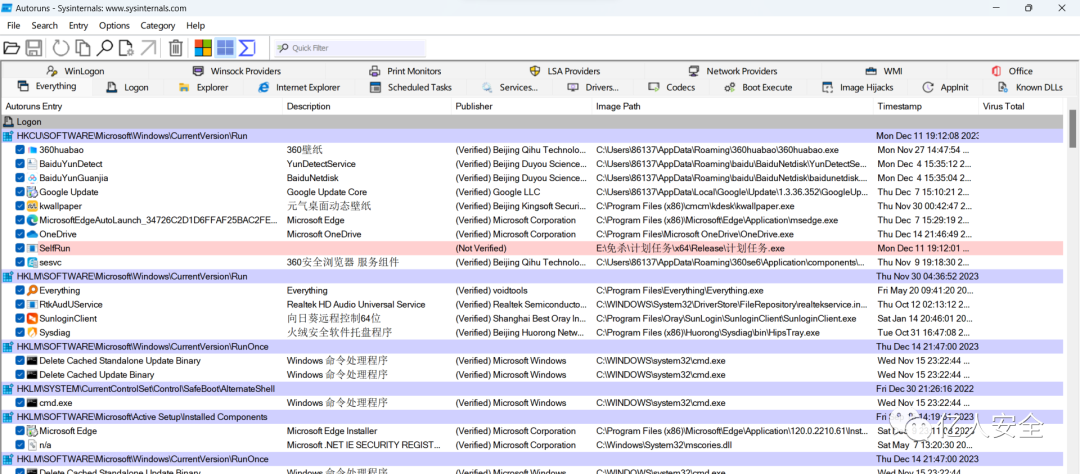Viewport: 1080px width, 474px height.
Task: Switch to the WMI tab
Action: pos(884,71)
